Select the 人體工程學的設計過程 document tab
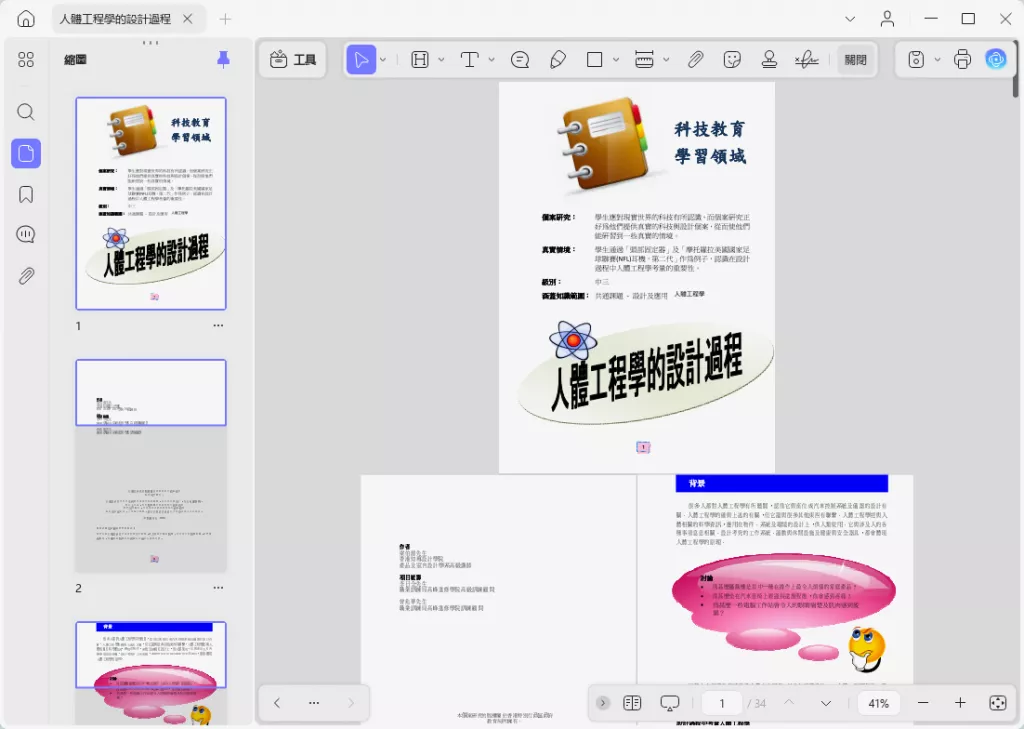 pos(115,19)
